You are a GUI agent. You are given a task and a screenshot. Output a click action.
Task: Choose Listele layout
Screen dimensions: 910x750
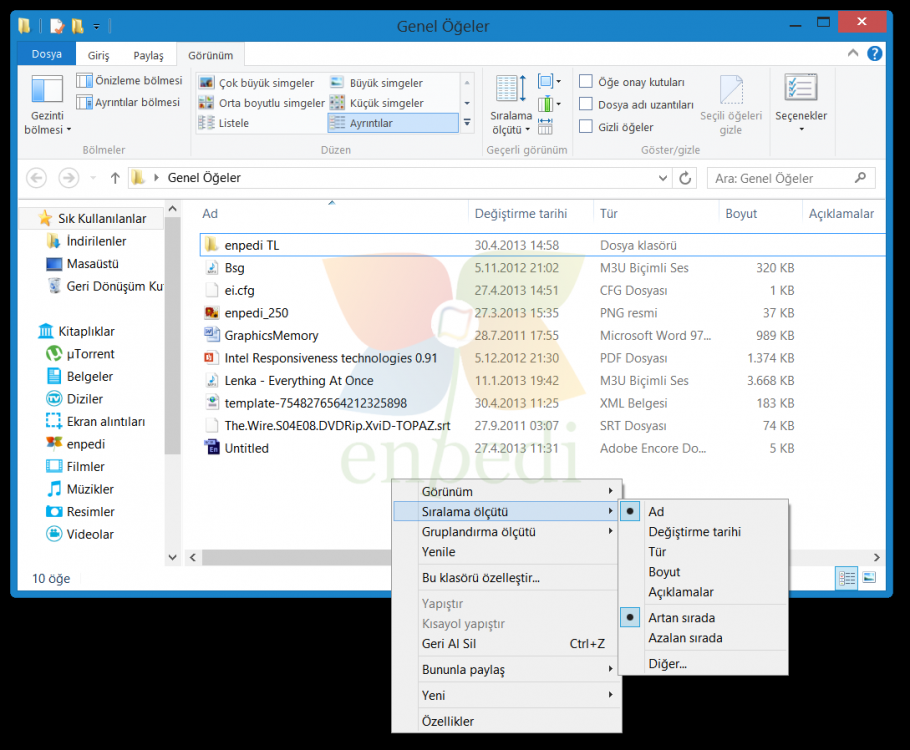(x=224, y=123)
